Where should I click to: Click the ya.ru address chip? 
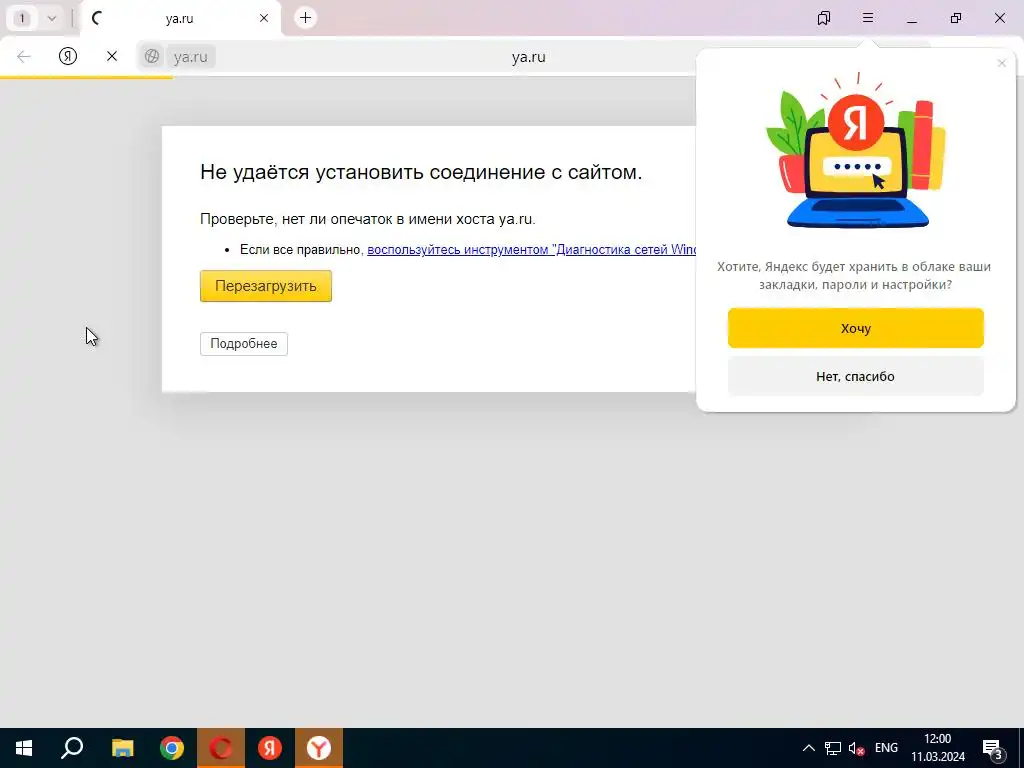pos(191,57)
